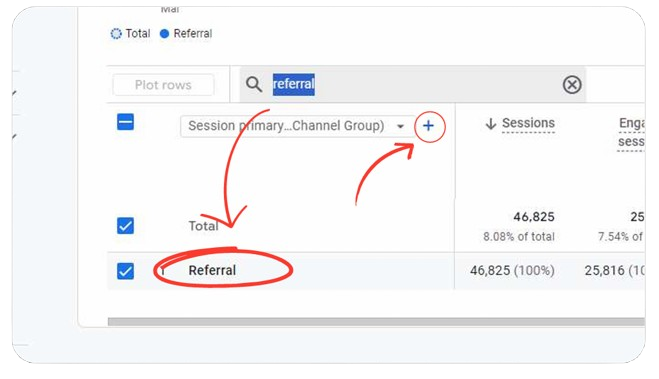Toggle the Total legend circle icon
This screenshot has height=379, width=659.
tap(116, 34)
